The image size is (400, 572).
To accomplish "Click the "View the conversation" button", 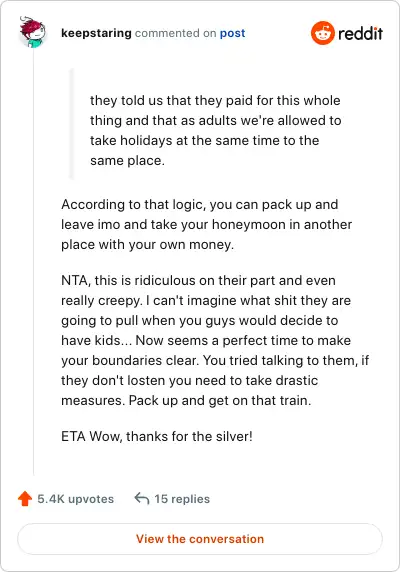I will tap(200, 539).
